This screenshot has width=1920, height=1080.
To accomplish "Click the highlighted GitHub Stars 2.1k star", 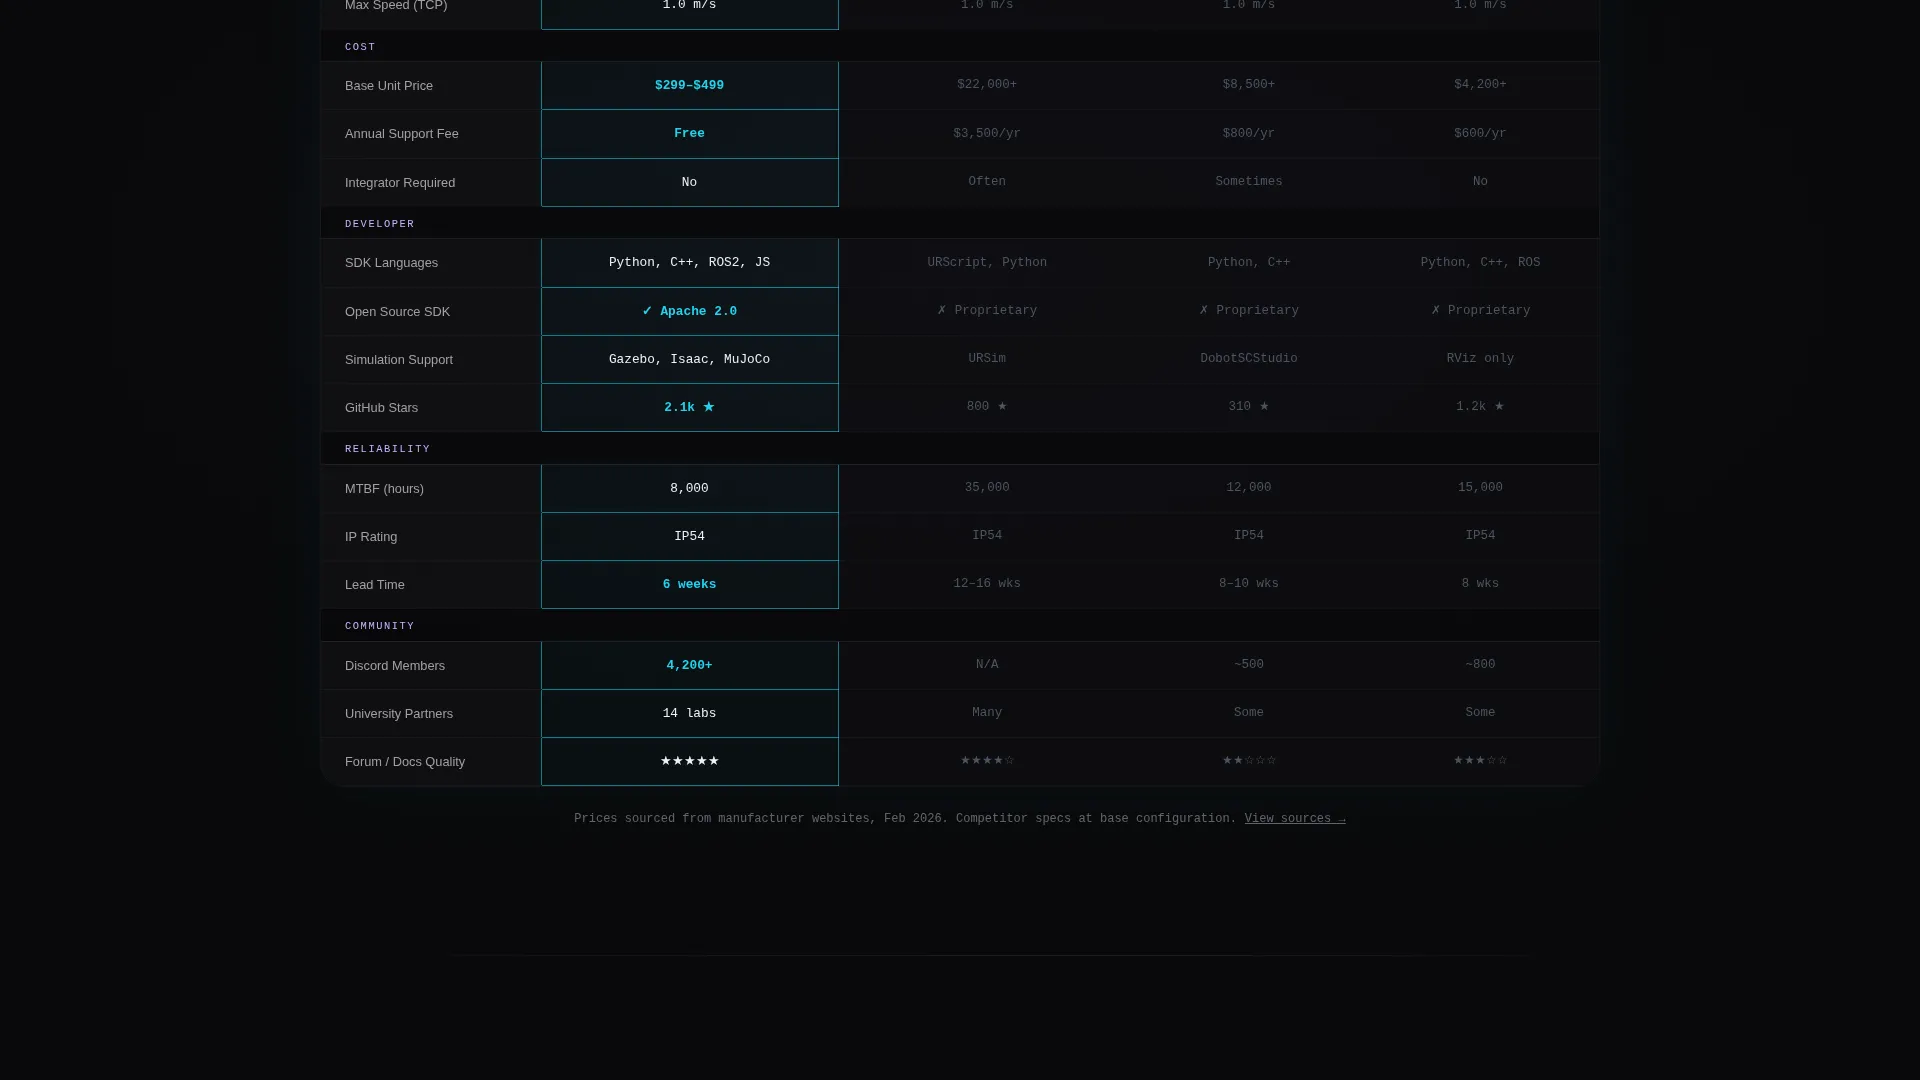I will tap(689, 407).
